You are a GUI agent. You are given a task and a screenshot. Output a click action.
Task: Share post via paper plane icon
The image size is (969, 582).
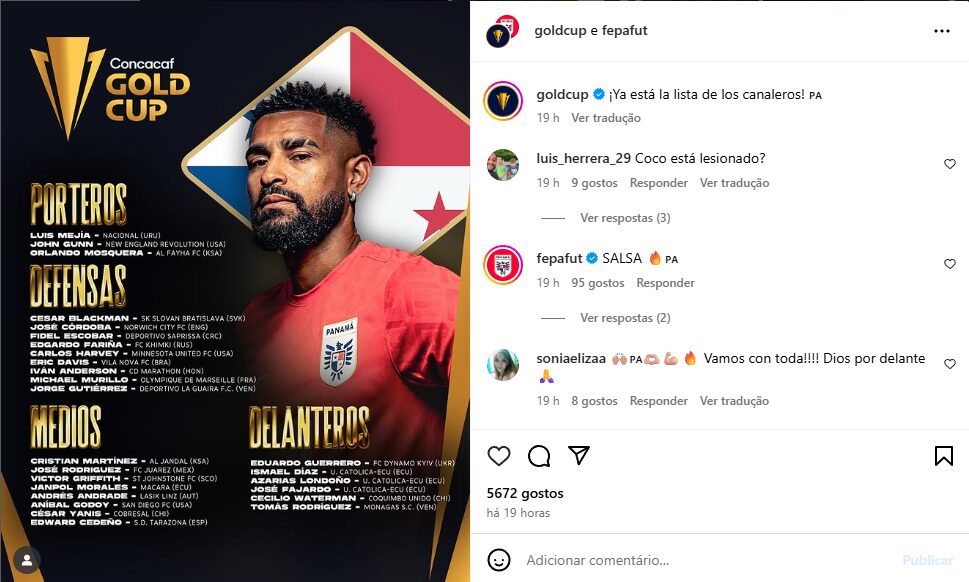(x=579, y=455)
